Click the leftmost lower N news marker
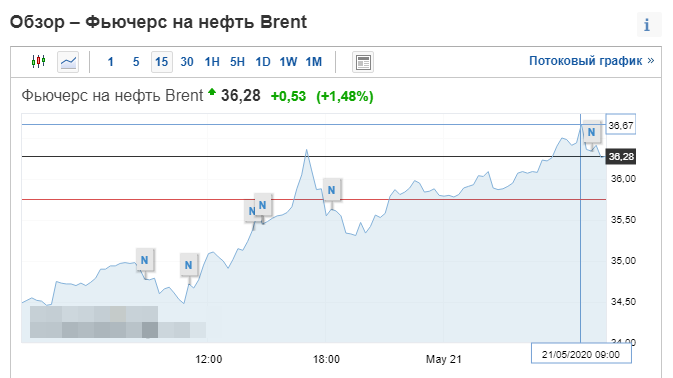673x378 pixels. 145,260
